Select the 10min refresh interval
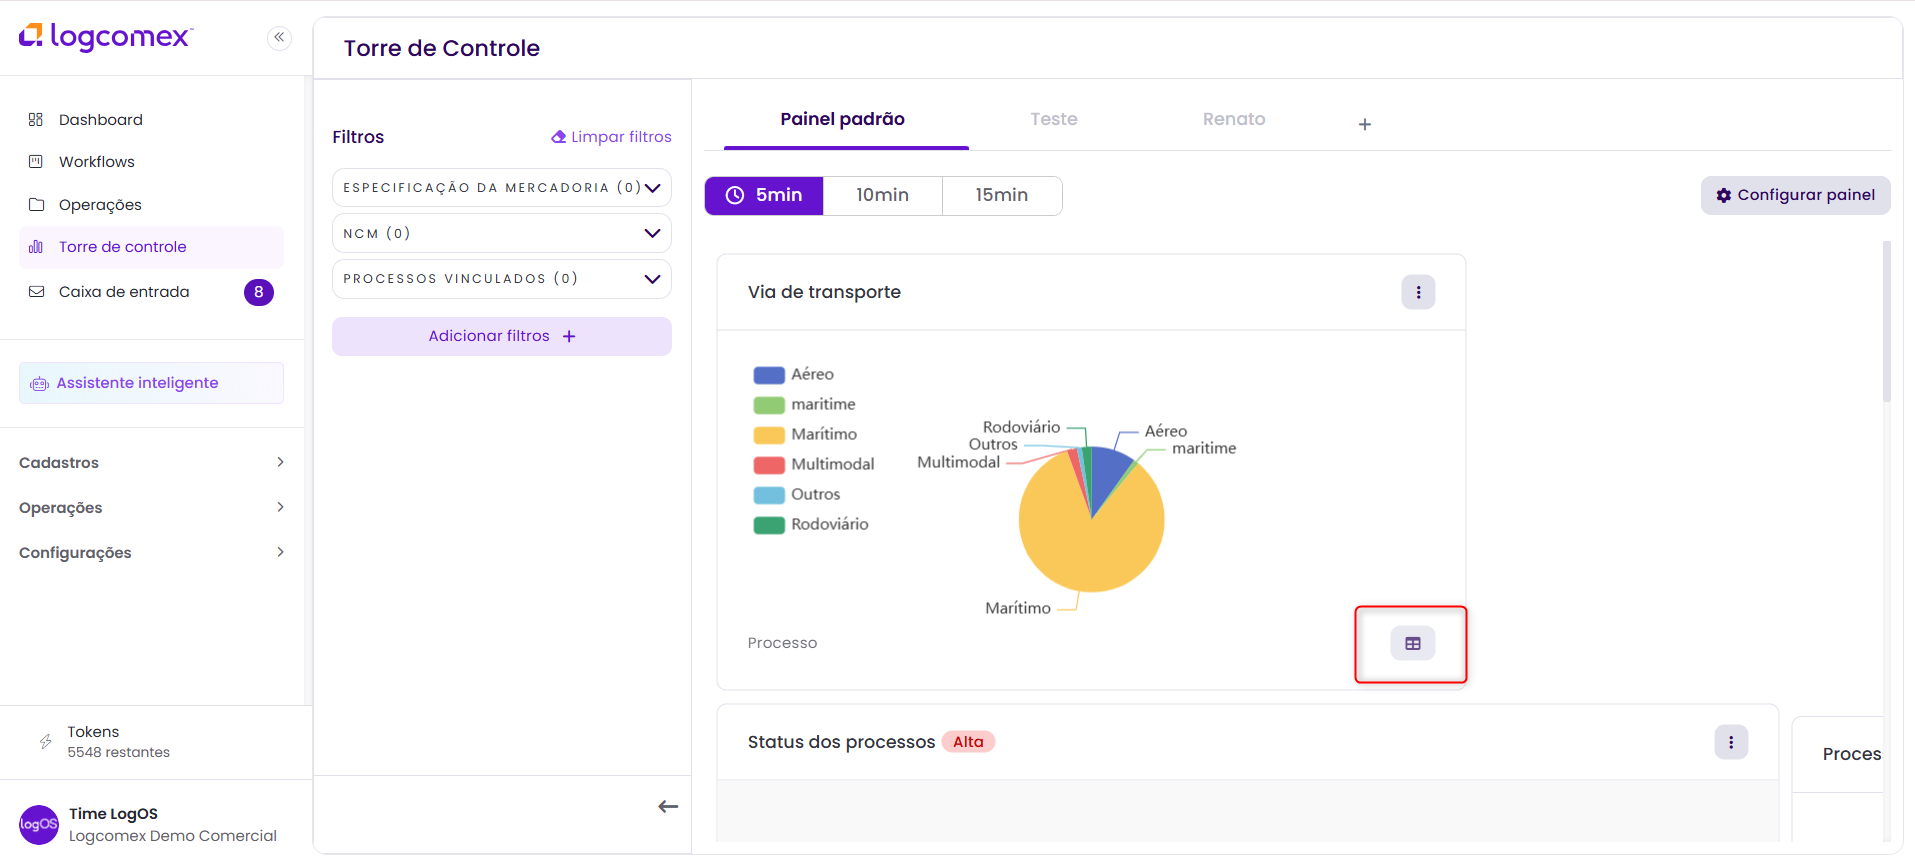Image resolution: width=1915 pixels, height=866 pixels. (x=882, y=196)
